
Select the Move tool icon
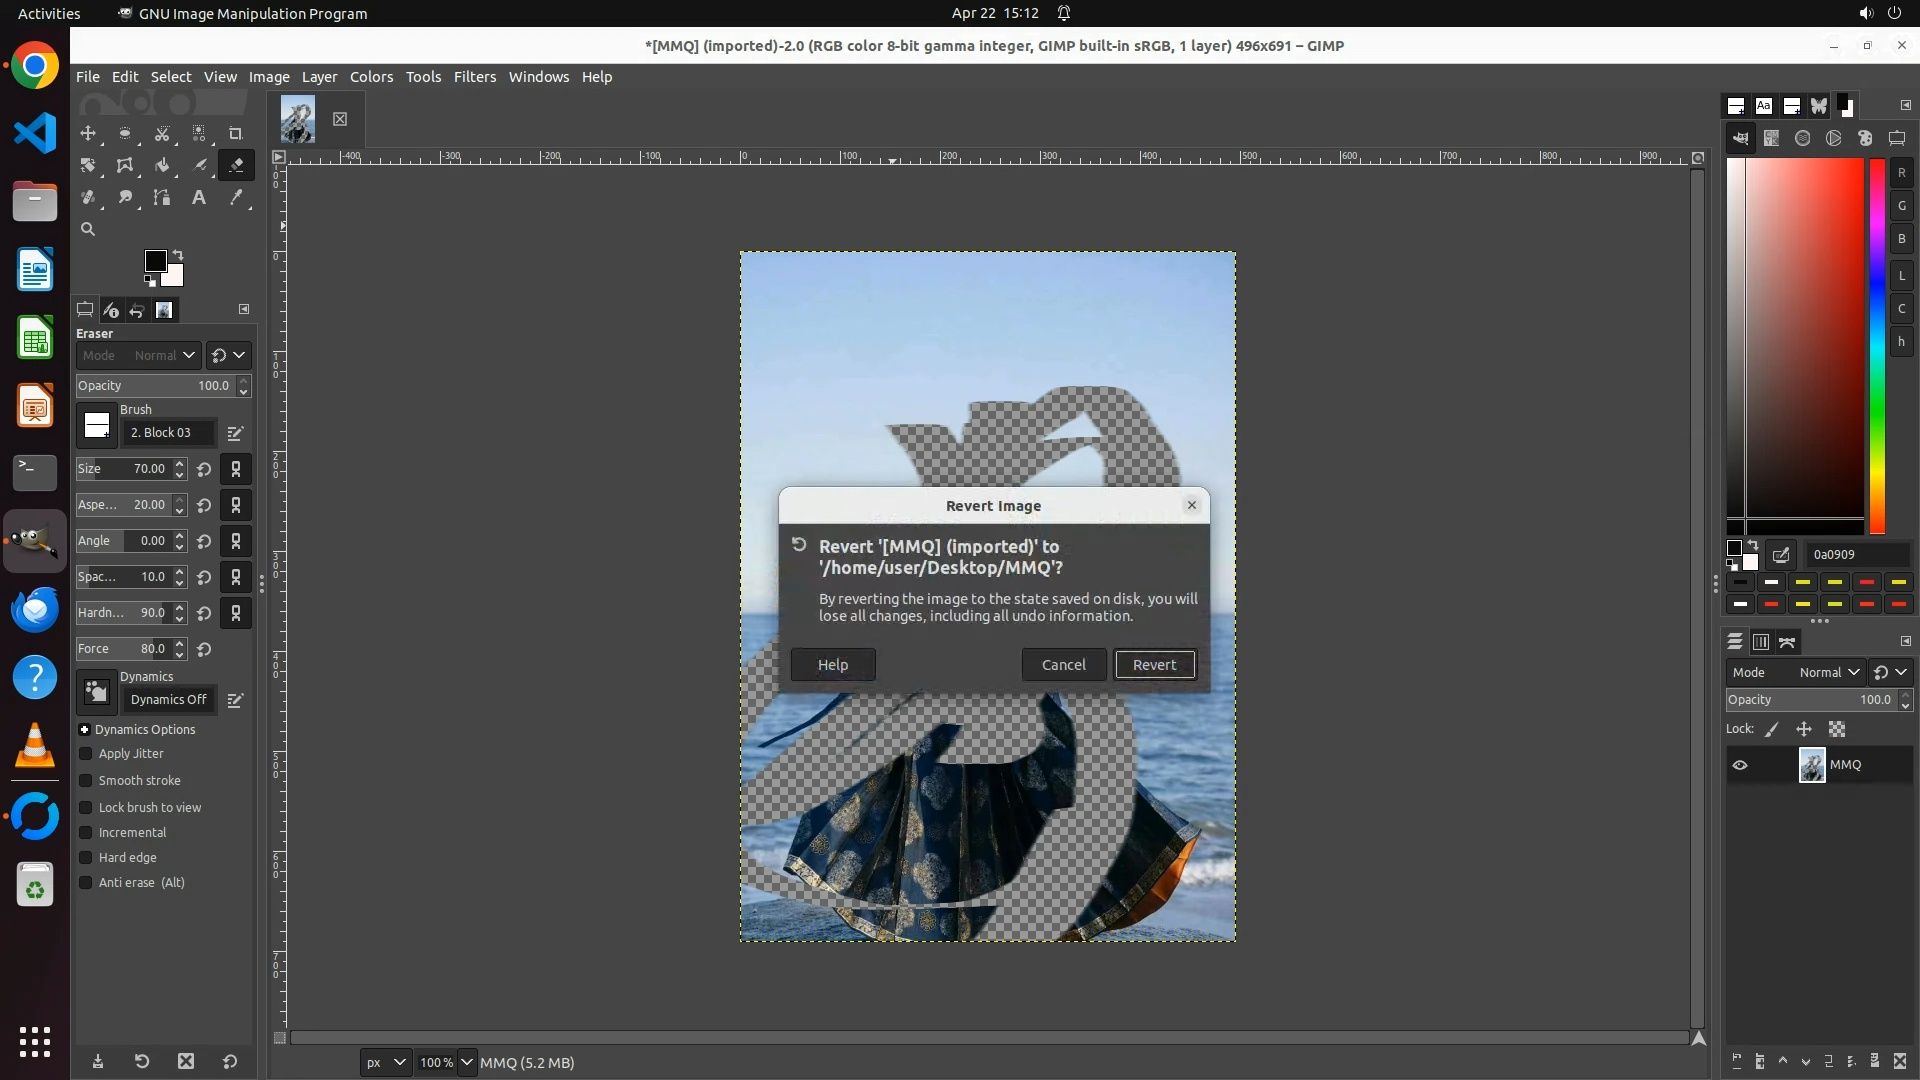[x=88, y=133]
